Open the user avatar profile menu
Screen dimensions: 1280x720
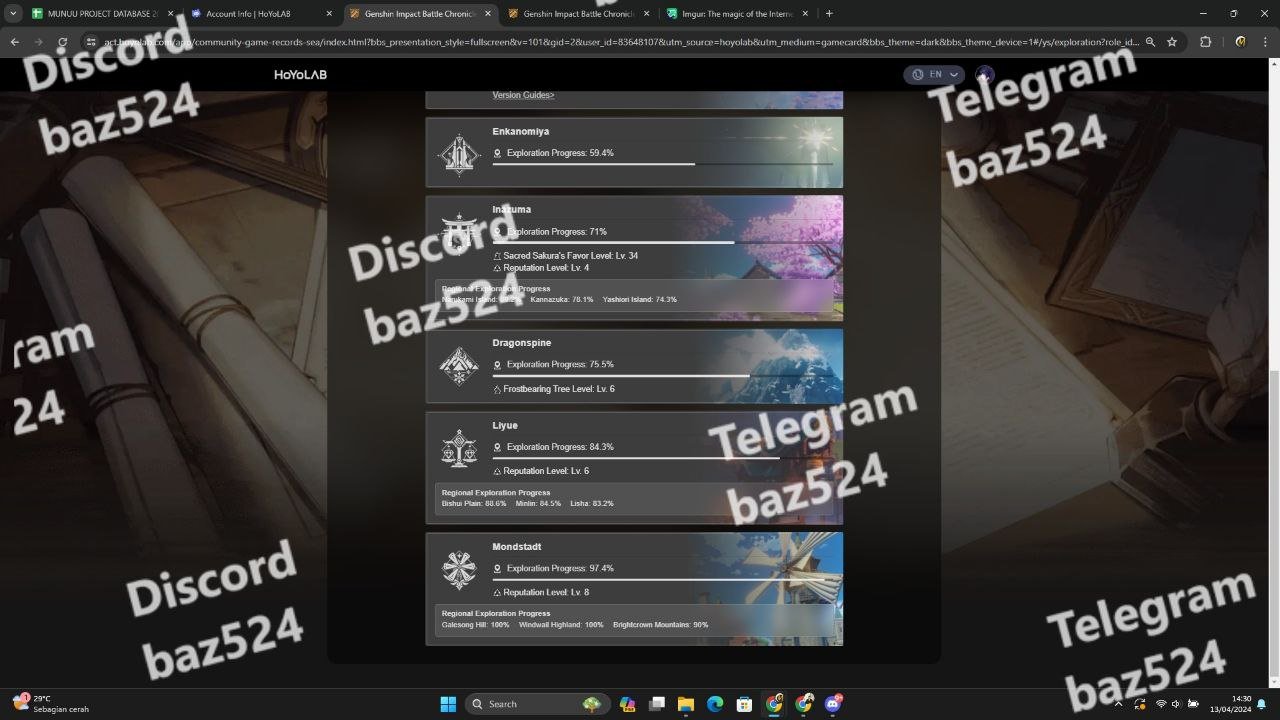[985, 75]
